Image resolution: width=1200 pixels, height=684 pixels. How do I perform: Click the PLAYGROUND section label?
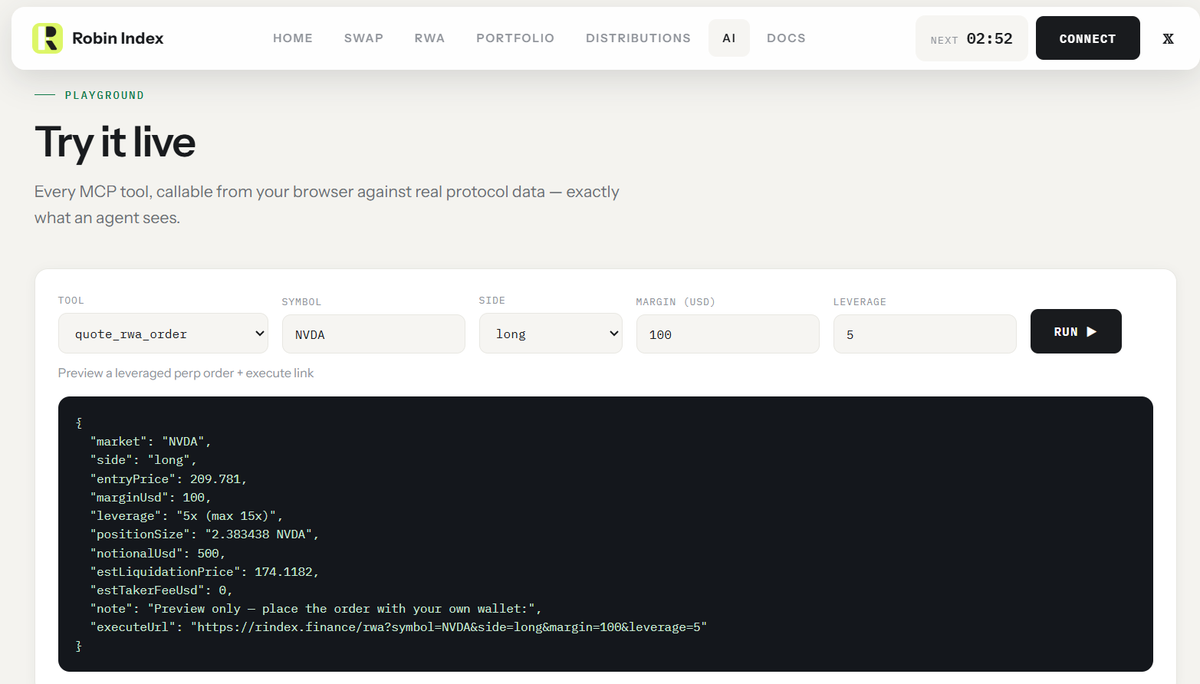click(104, 95)
